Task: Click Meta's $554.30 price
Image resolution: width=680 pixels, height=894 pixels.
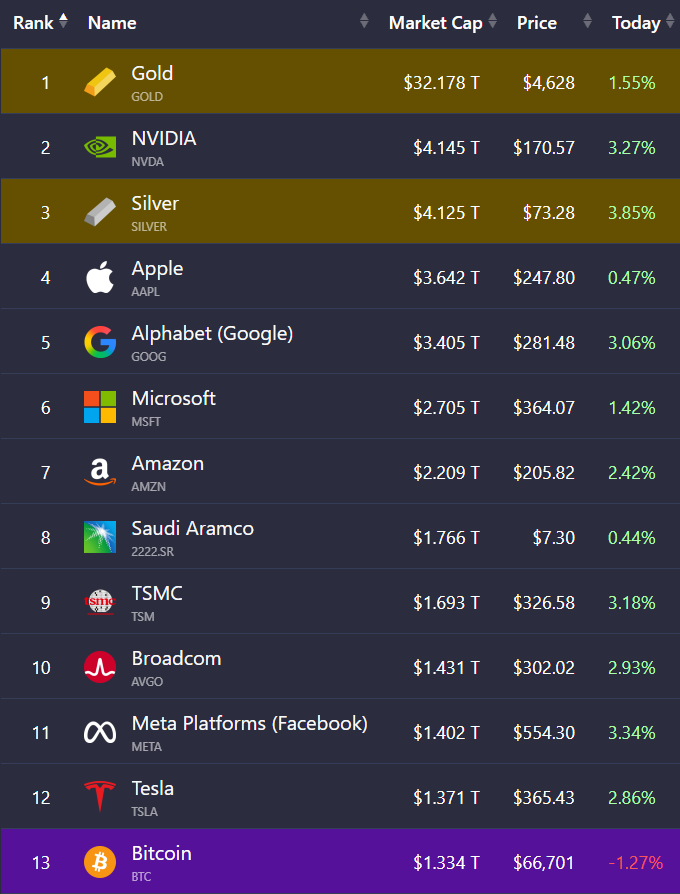Action: click(544, 733)
